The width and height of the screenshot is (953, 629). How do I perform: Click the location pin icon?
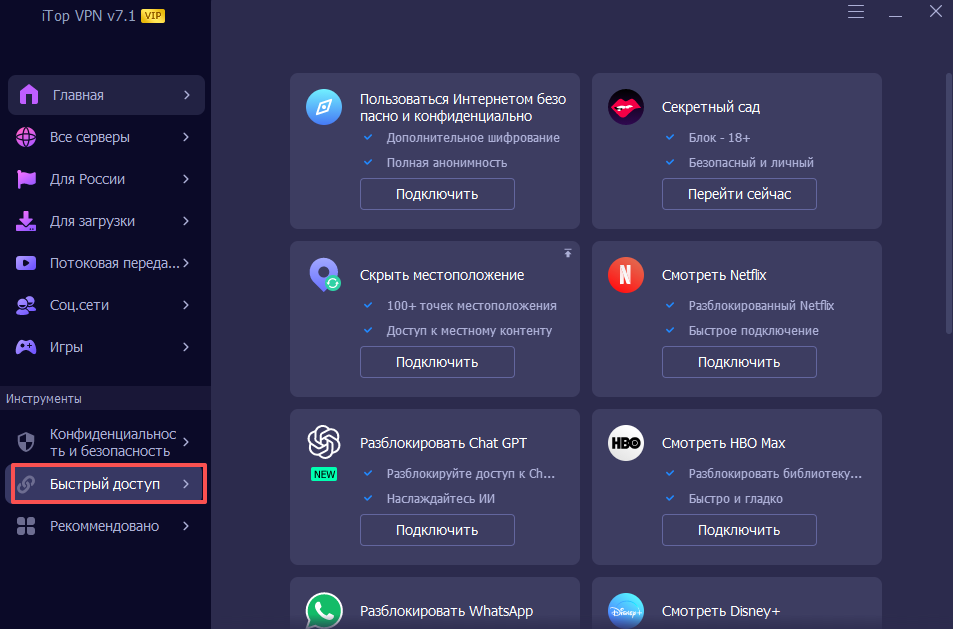point(324,275)
